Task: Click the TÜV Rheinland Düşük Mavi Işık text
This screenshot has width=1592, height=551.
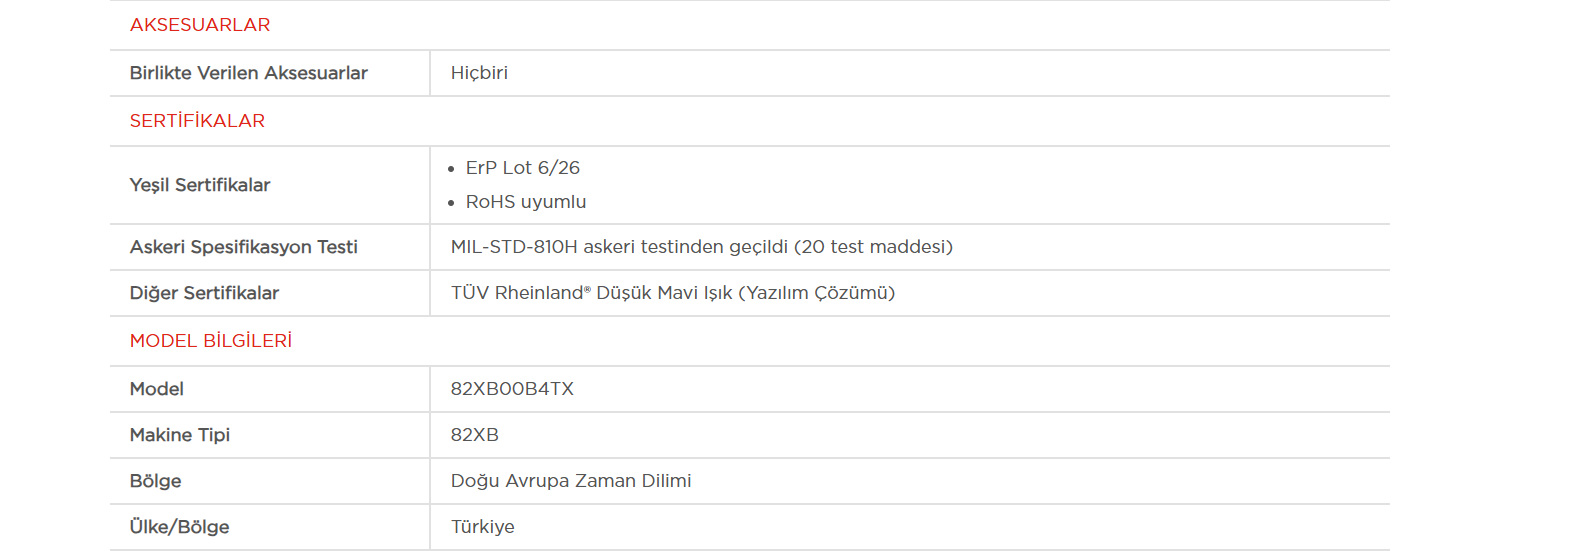Action: 672,293
